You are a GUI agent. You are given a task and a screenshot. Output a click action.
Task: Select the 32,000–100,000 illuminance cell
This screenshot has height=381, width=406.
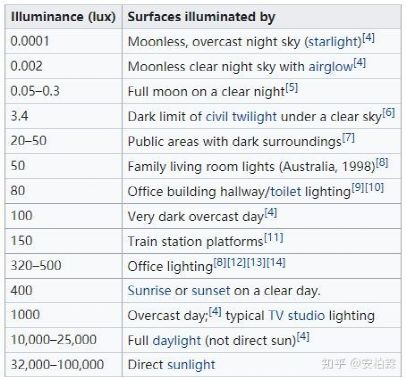click(x=63, y=364)
